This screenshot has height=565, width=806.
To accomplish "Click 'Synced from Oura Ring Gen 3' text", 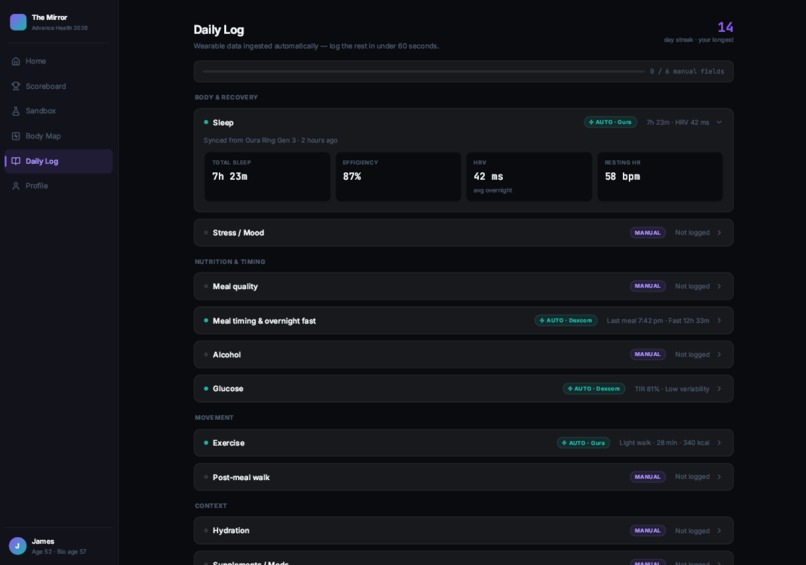I will [249, 140].
